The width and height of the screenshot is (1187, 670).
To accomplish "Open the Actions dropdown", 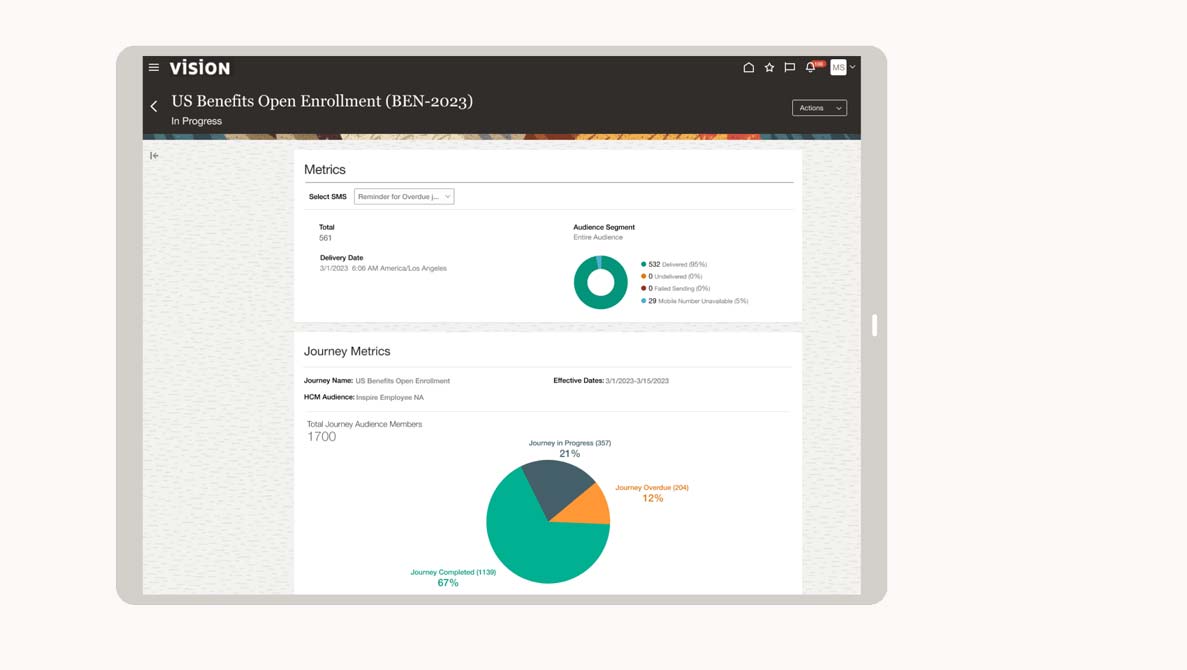I will click(x=819, y=108).
